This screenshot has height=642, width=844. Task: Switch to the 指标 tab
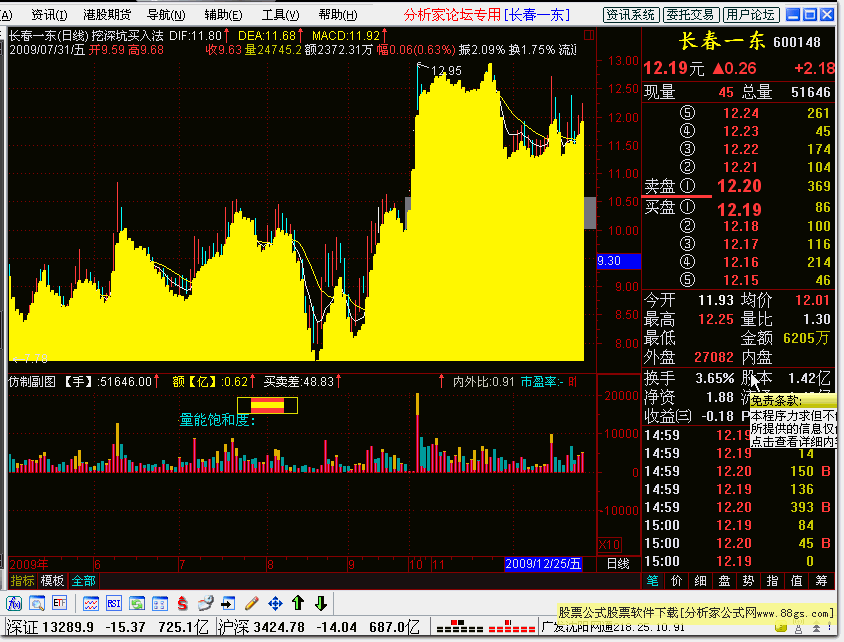22,581
